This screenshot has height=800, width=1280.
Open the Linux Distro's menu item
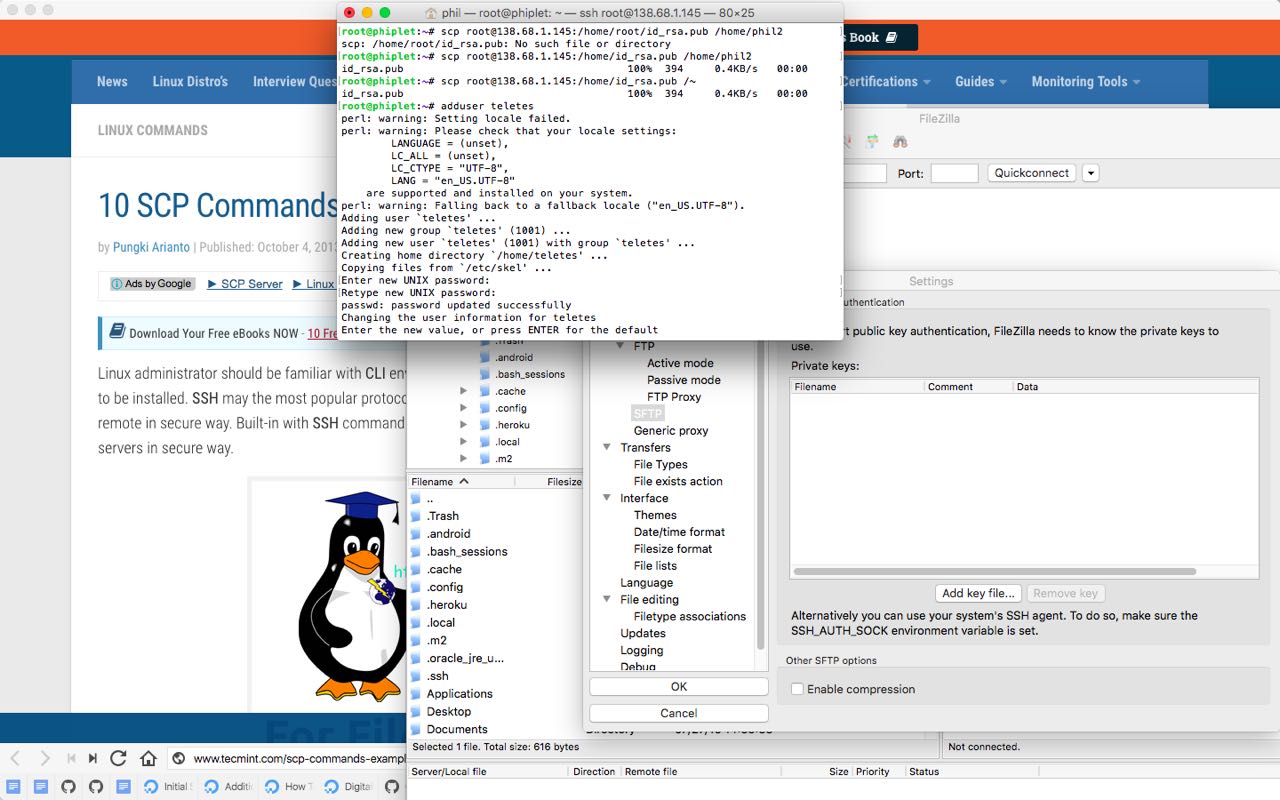point(190,82)
